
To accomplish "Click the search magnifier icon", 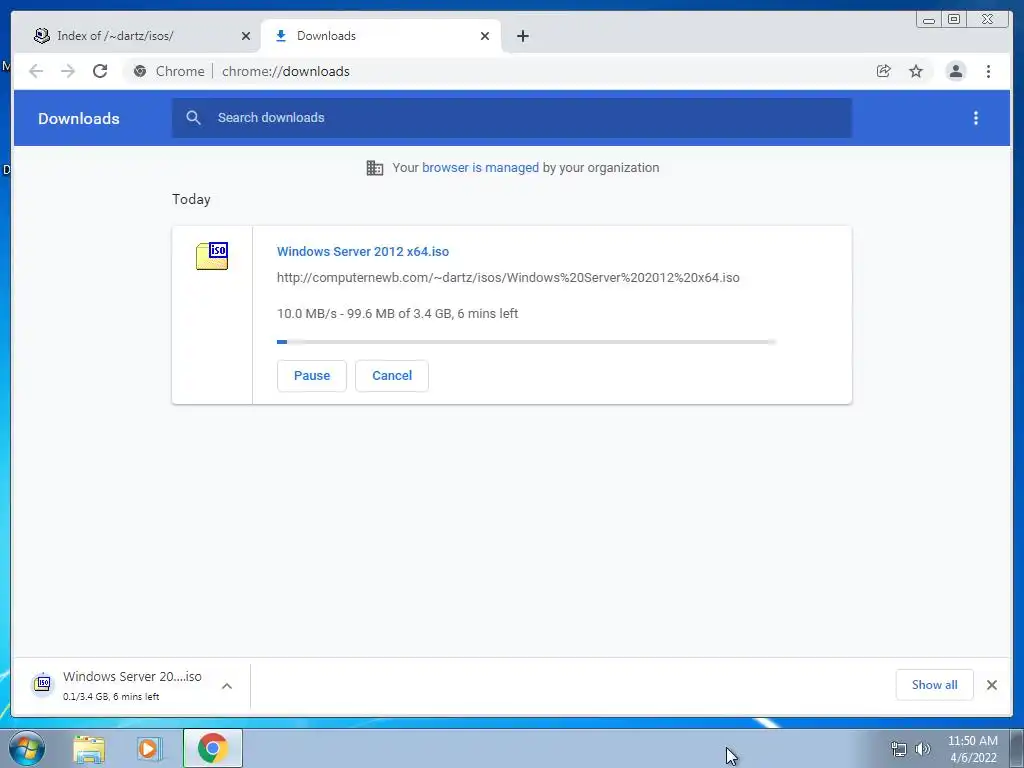I will tap(193, 118).
